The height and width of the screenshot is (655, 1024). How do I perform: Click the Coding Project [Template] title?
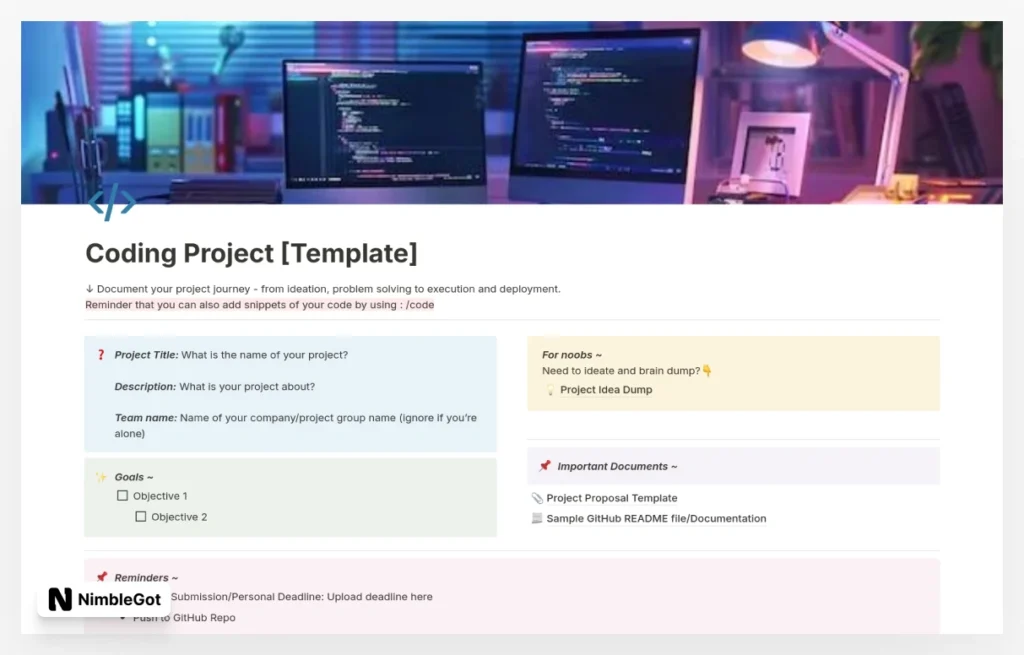coord(251,253)
